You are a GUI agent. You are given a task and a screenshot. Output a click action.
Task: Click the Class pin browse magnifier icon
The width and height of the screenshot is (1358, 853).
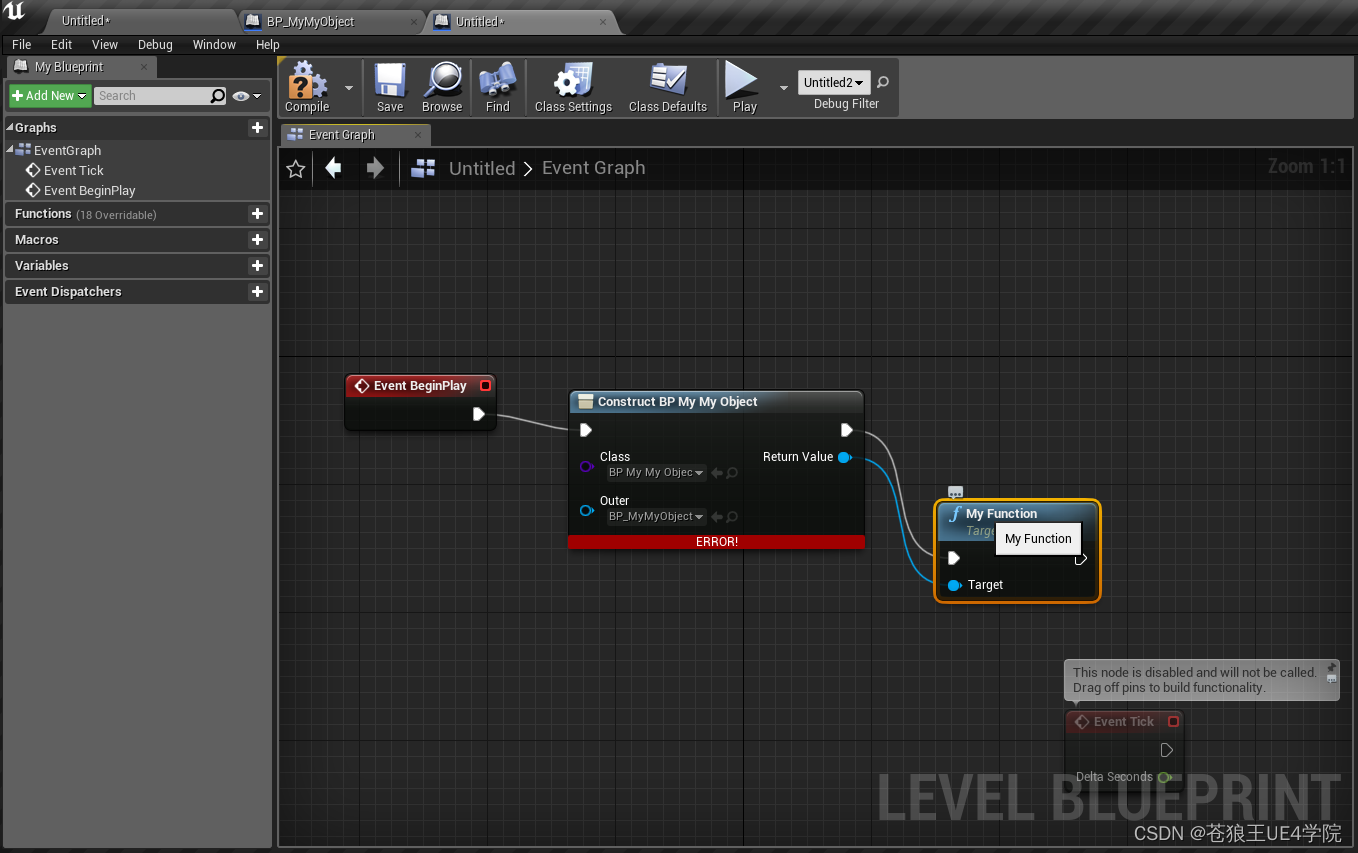[732, 473]
